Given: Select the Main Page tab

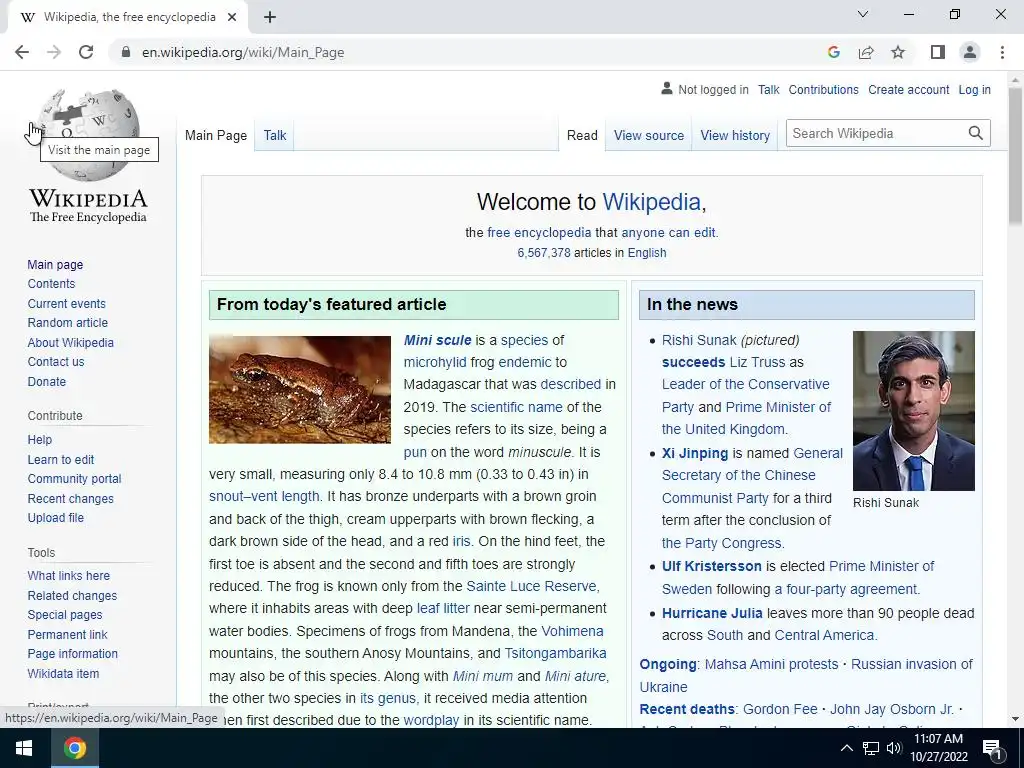Looking at the screenshot, I should 216,135.
